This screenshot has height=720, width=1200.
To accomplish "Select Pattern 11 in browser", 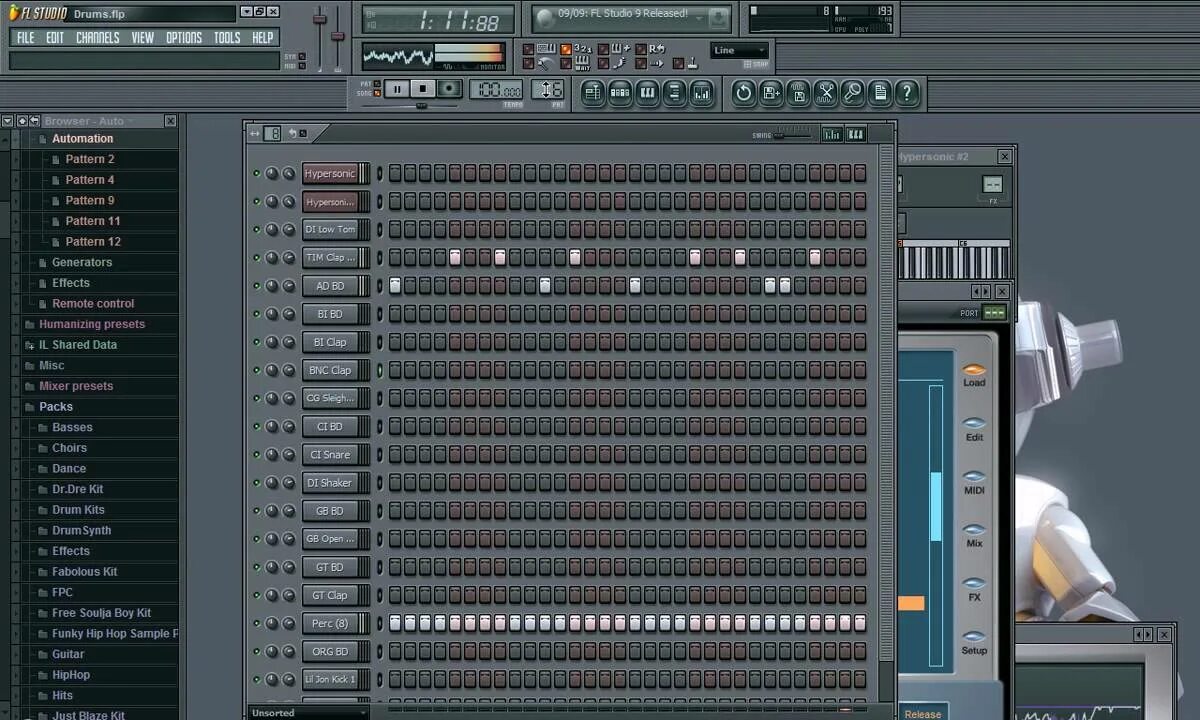I will 93,221.
